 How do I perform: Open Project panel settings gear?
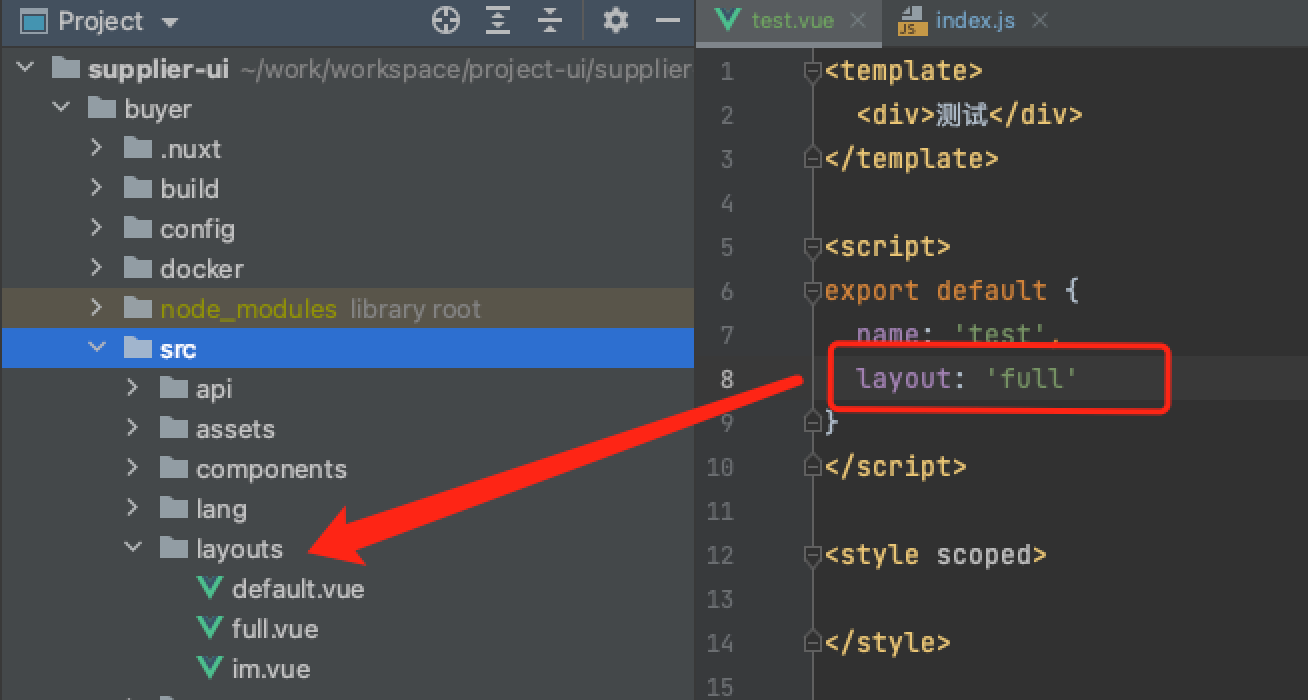pyautogui.click(x=616, y=20)
